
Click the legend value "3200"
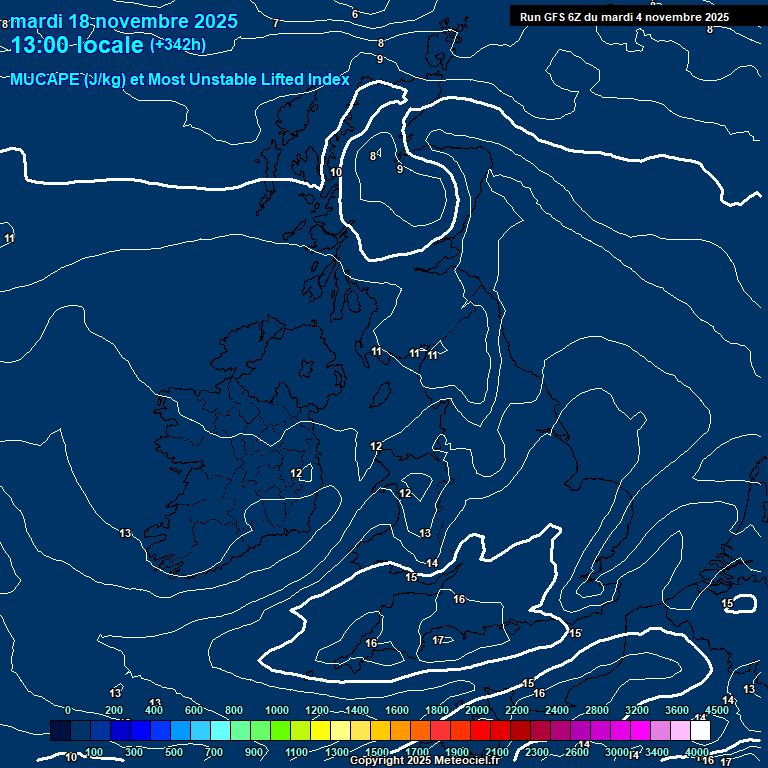637,710
